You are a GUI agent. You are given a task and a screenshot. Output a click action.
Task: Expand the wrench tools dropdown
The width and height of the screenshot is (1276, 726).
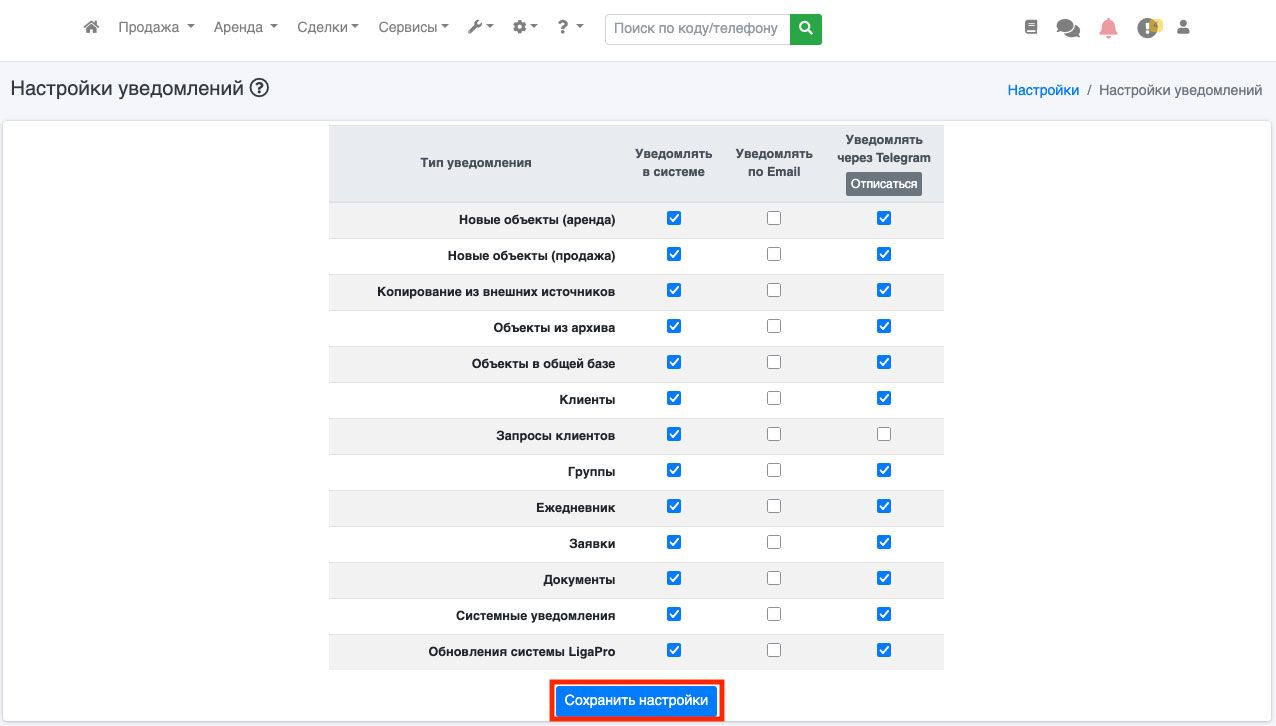480,28
